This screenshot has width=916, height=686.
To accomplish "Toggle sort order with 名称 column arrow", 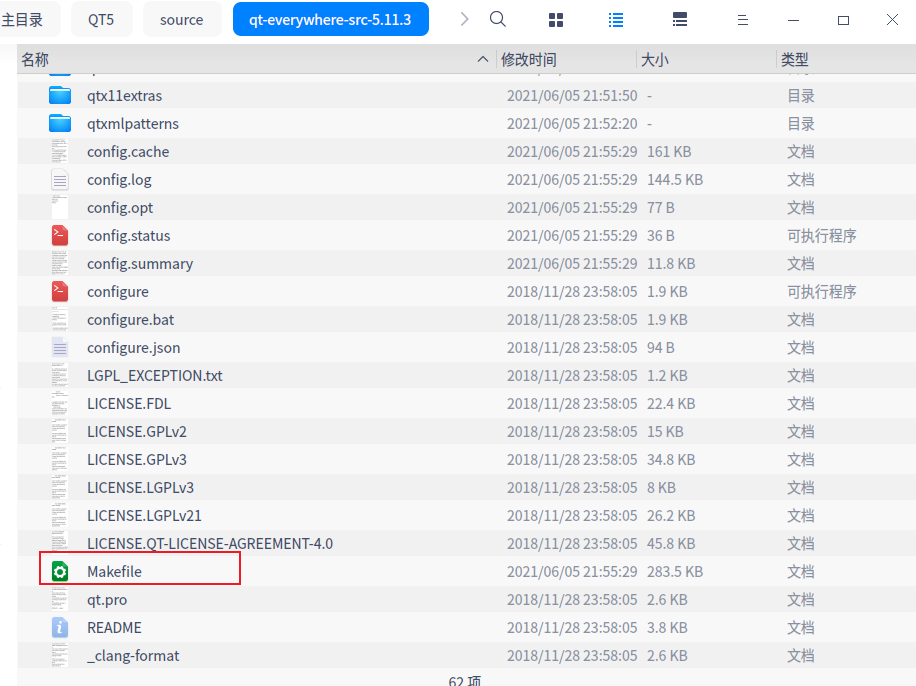I will pyautogui.click(x=483, y=59).
